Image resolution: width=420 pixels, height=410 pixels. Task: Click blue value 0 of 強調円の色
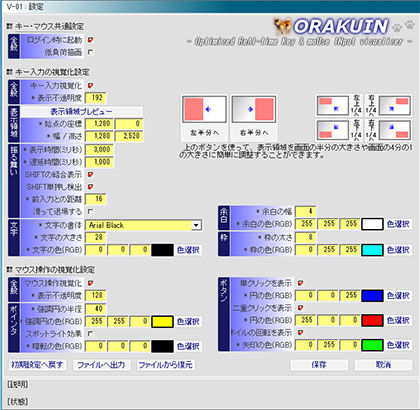tap(140, 322)
